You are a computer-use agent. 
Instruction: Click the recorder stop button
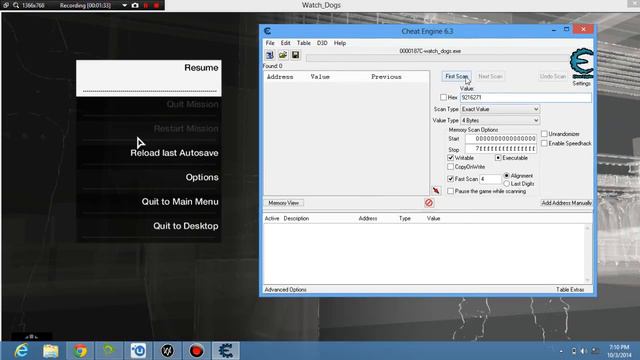coord(156,5)
